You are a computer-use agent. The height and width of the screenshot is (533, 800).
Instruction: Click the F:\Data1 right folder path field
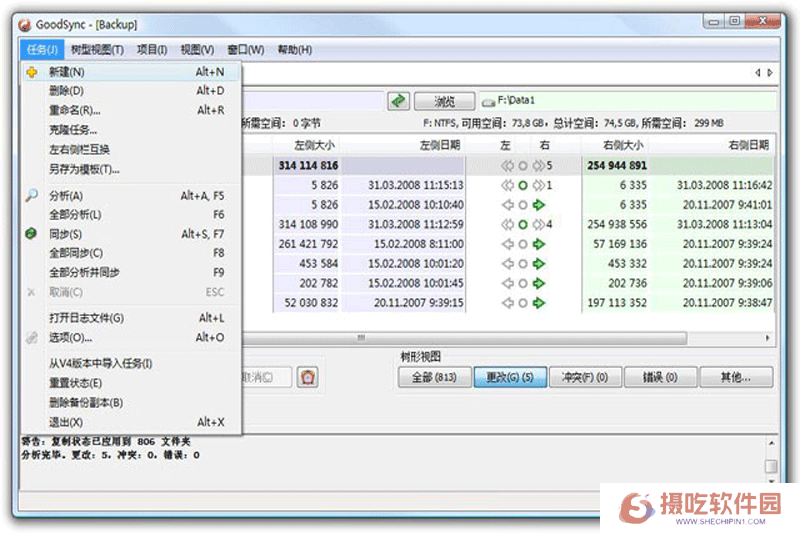[620, 101]
